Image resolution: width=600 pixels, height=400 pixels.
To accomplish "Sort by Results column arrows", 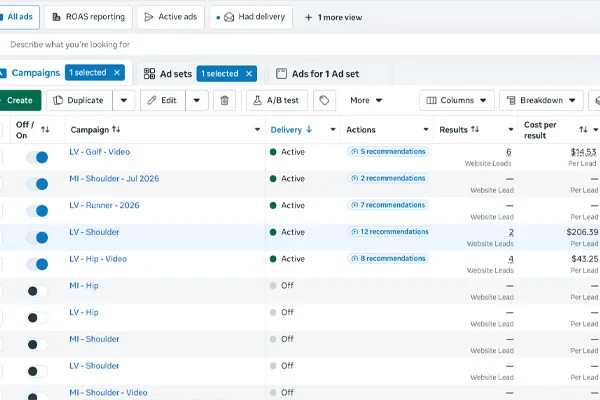I will tap(475, 129).
